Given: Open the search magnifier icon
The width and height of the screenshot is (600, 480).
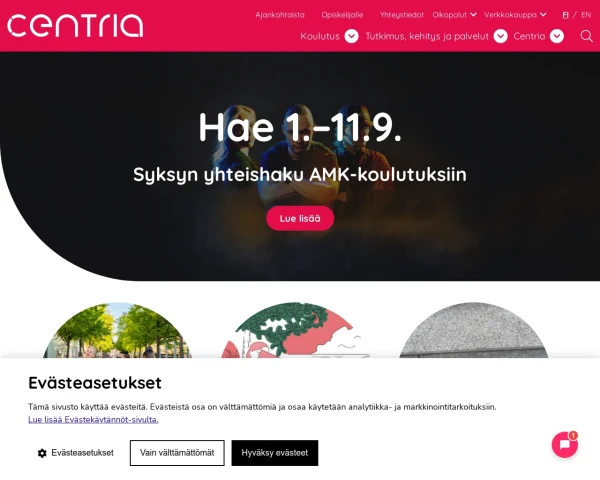Looking at the screenshot, I should [586, 36].
